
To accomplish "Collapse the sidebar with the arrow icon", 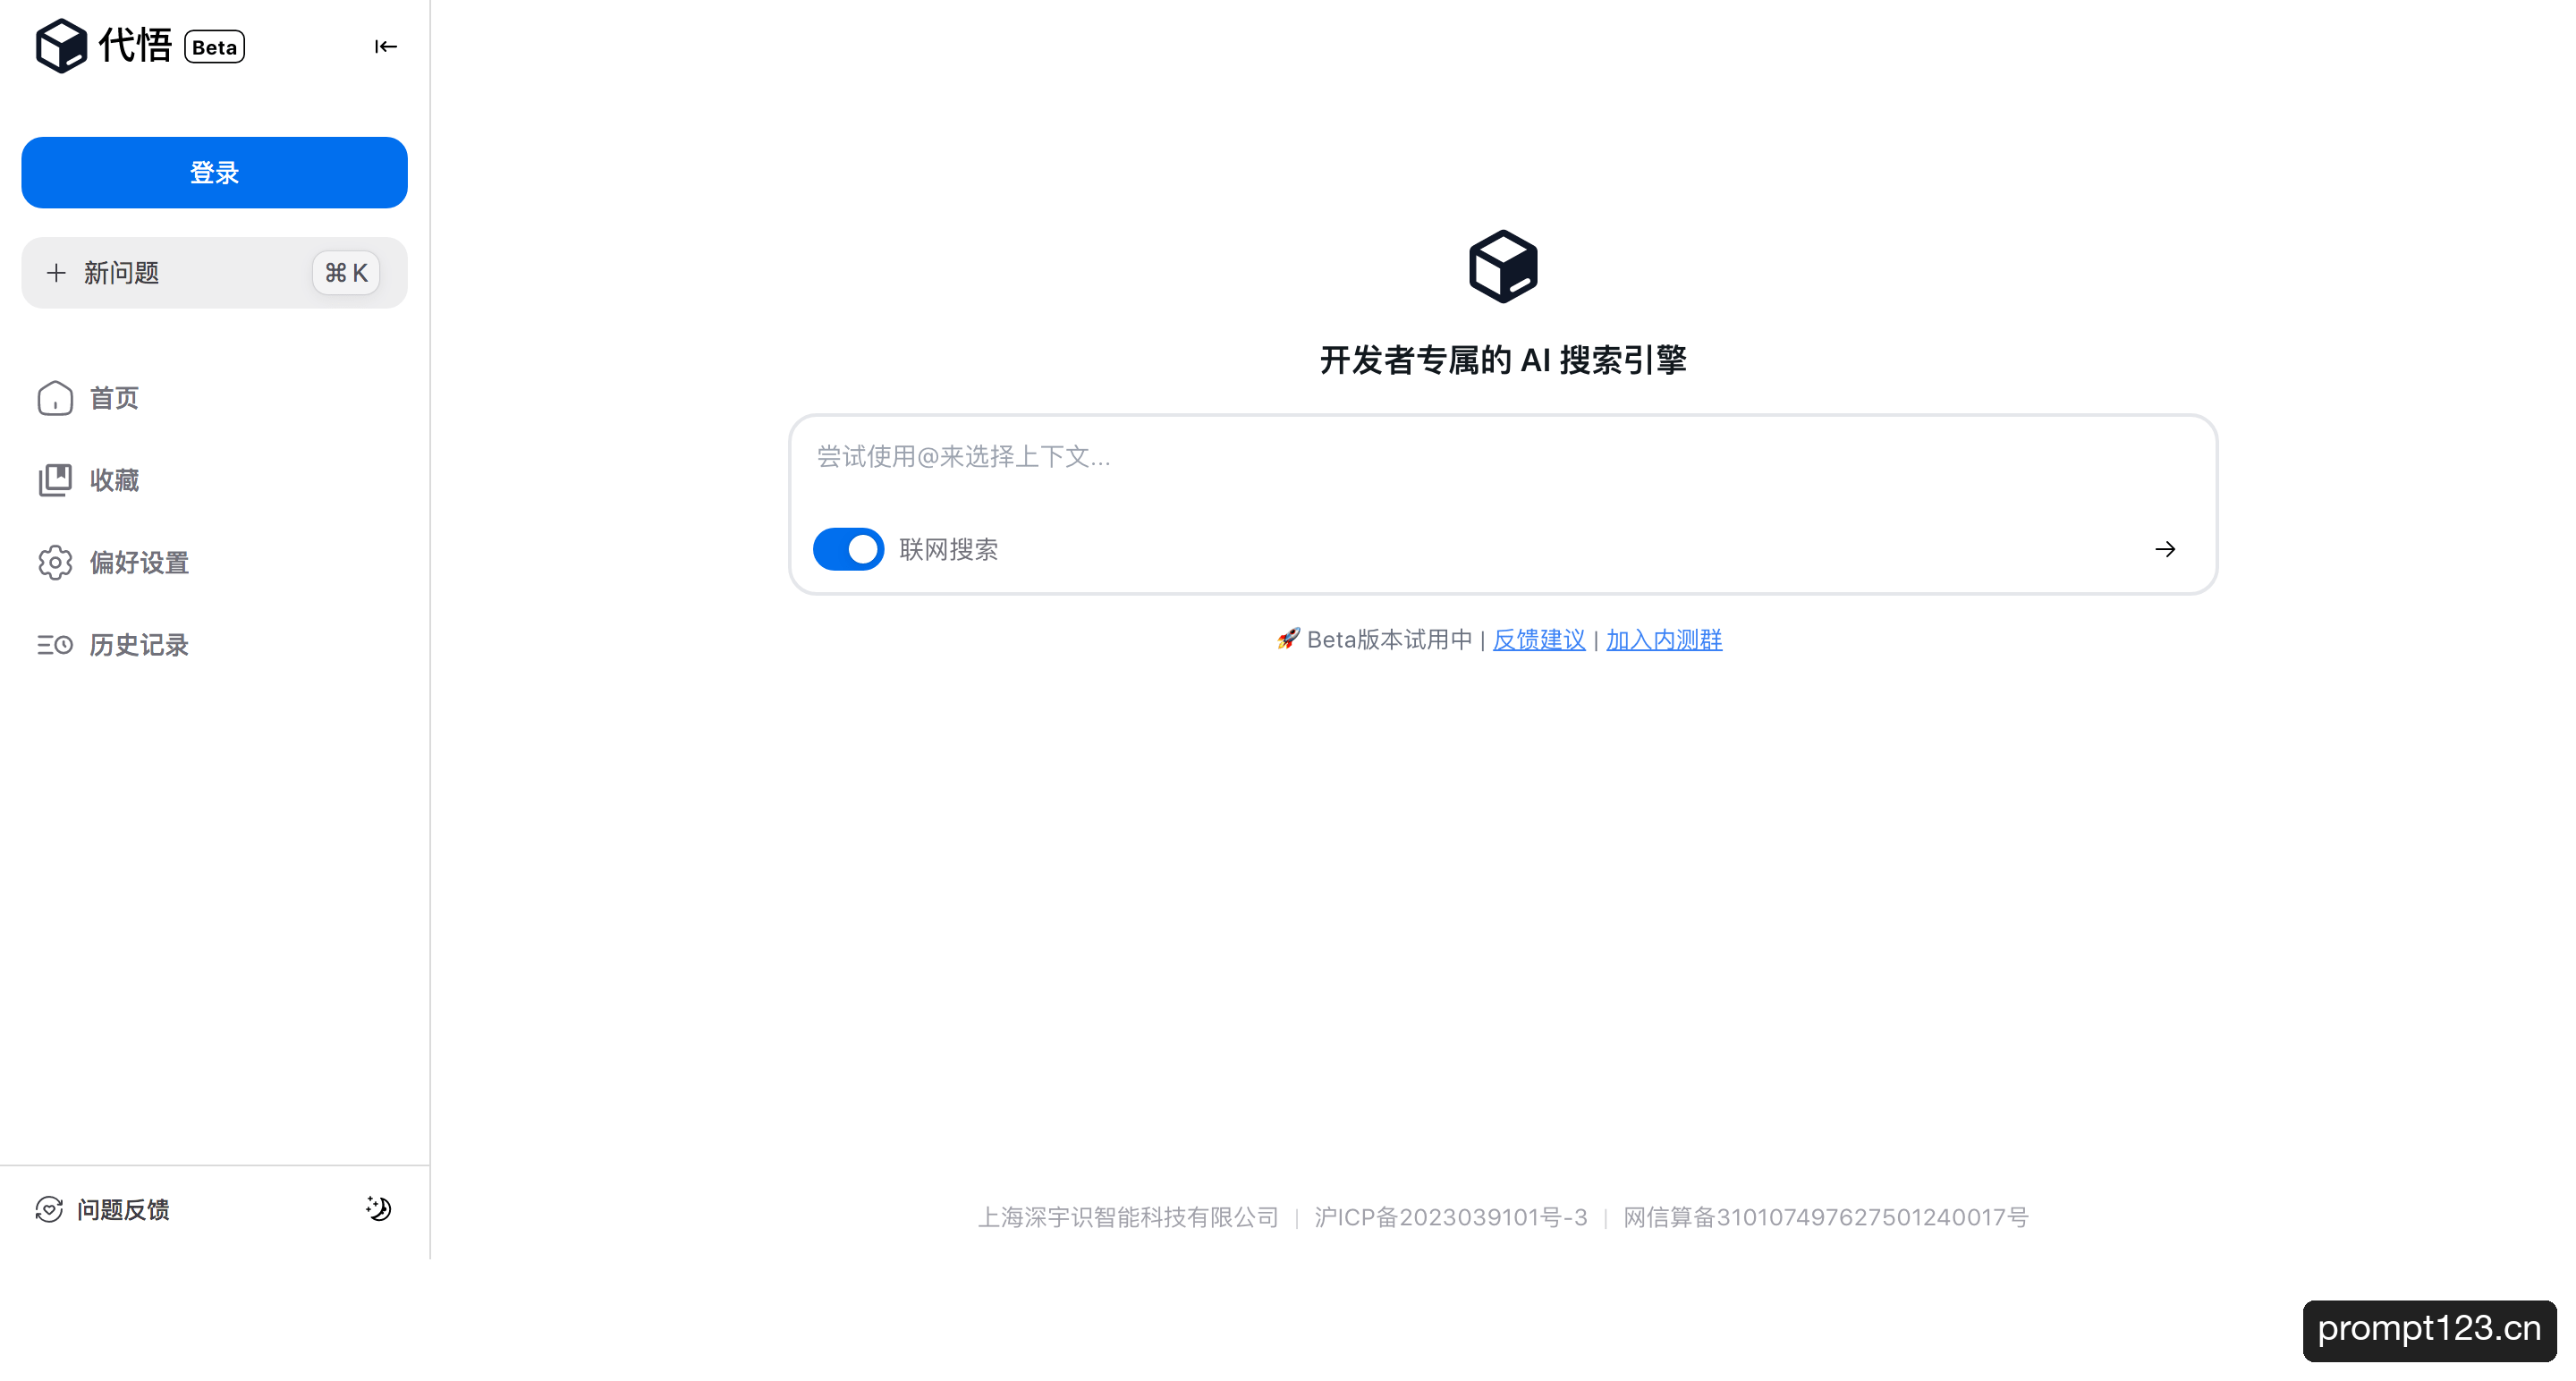I will coord(385,46).
